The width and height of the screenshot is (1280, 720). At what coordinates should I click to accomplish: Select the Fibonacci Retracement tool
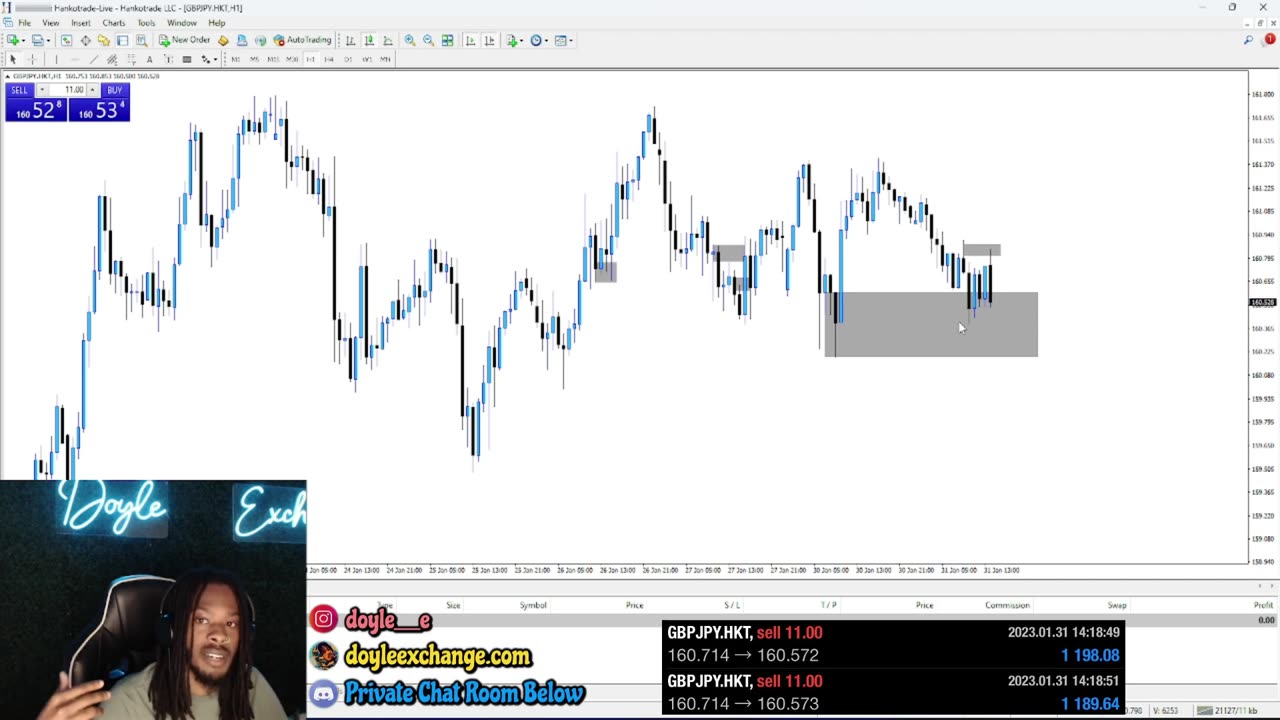[131, 59]
